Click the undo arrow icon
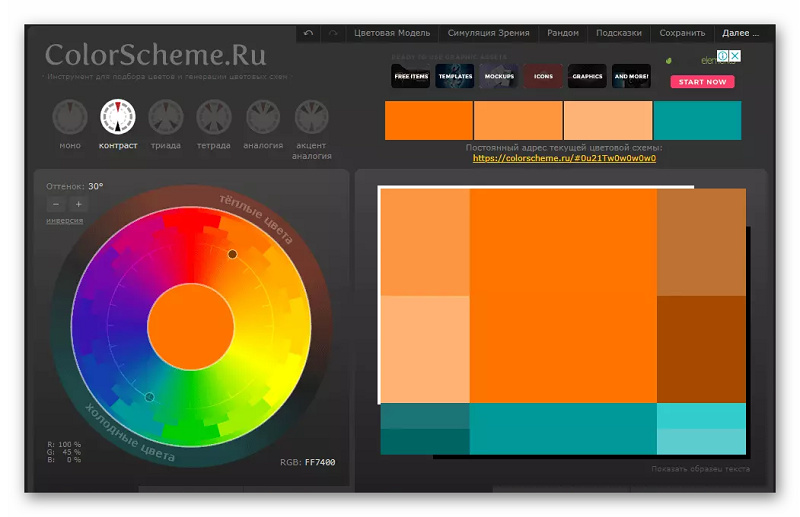 (308, 33)
